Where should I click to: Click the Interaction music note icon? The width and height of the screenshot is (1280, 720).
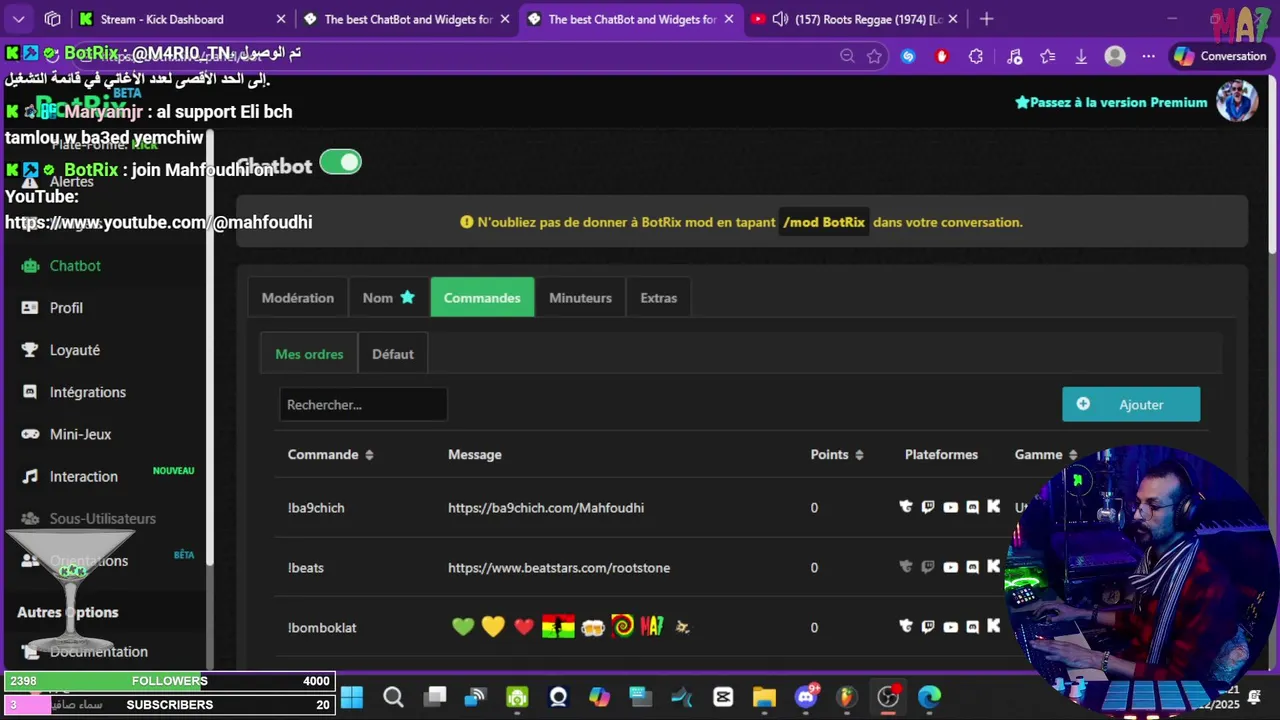pyautogui.click(x=30, y=476)
